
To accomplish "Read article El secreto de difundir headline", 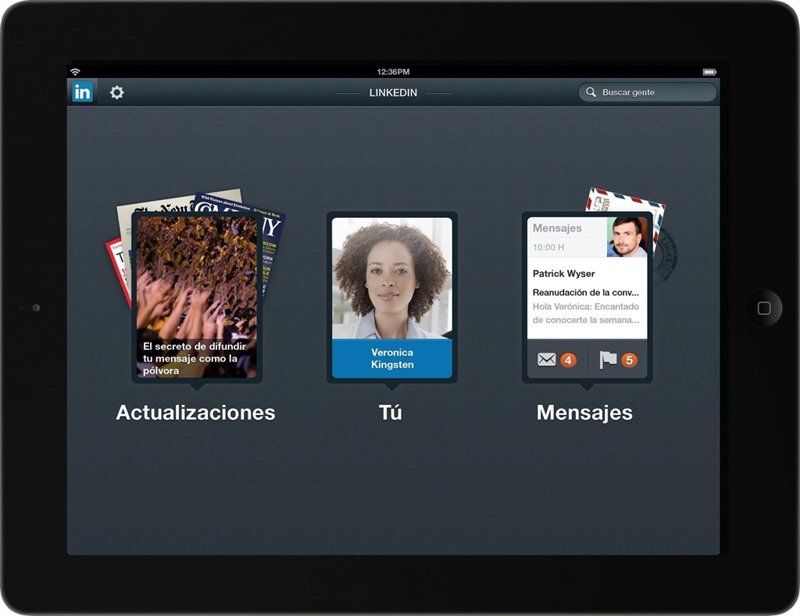I will tap(189, 358).
